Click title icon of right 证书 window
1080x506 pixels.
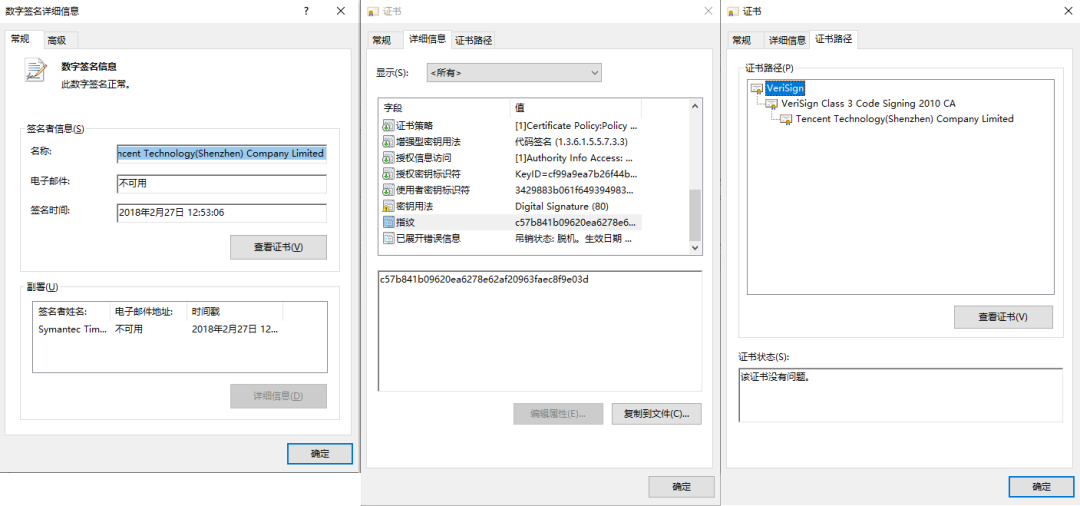pyautogui.click(x=733, y=11)
